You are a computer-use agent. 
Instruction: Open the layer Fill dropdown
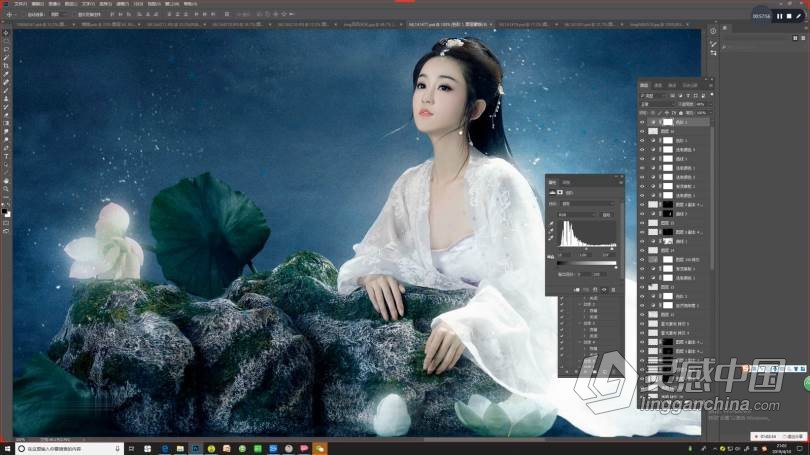click(711, 113)
